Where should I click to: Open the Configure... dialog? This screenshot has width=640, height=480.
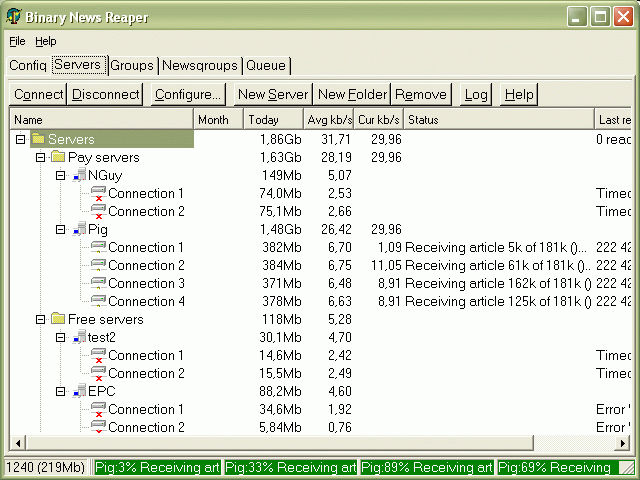pyautogui.click(x=188, y=94)
